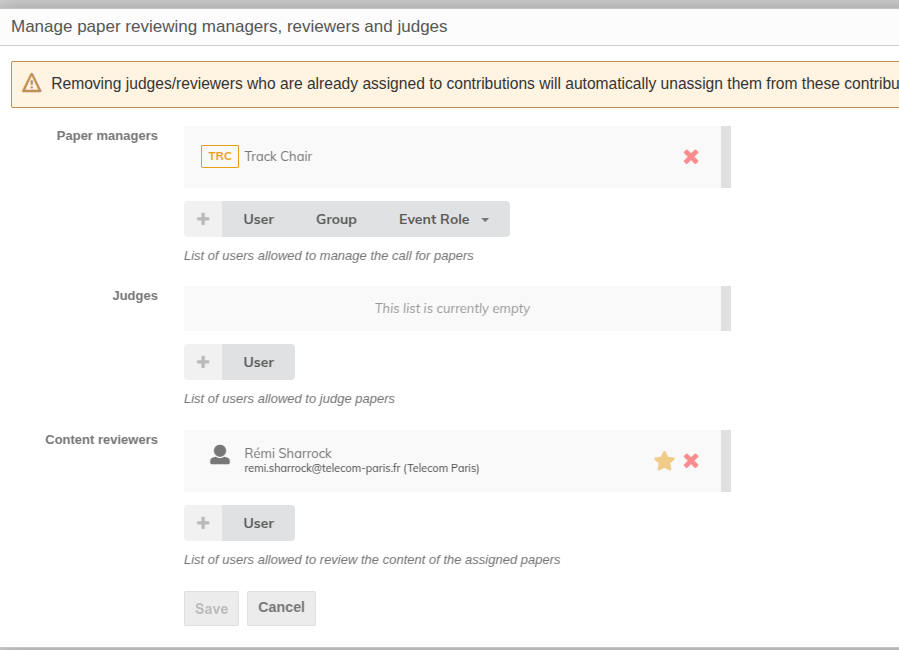Open the Event Role dropdown

click(444, 219)
